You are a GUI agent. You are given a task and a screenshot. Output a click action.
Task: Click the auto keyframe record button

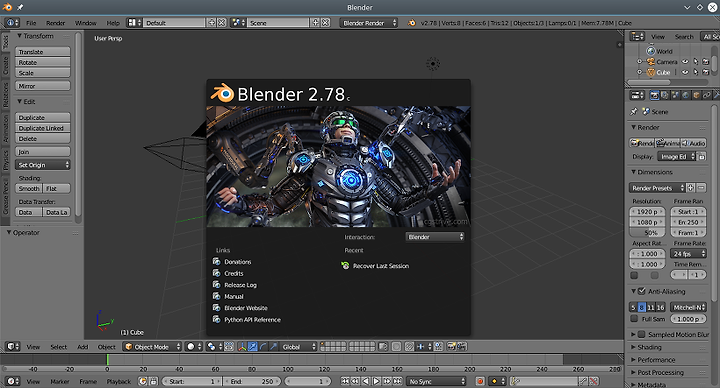[480, 381]
